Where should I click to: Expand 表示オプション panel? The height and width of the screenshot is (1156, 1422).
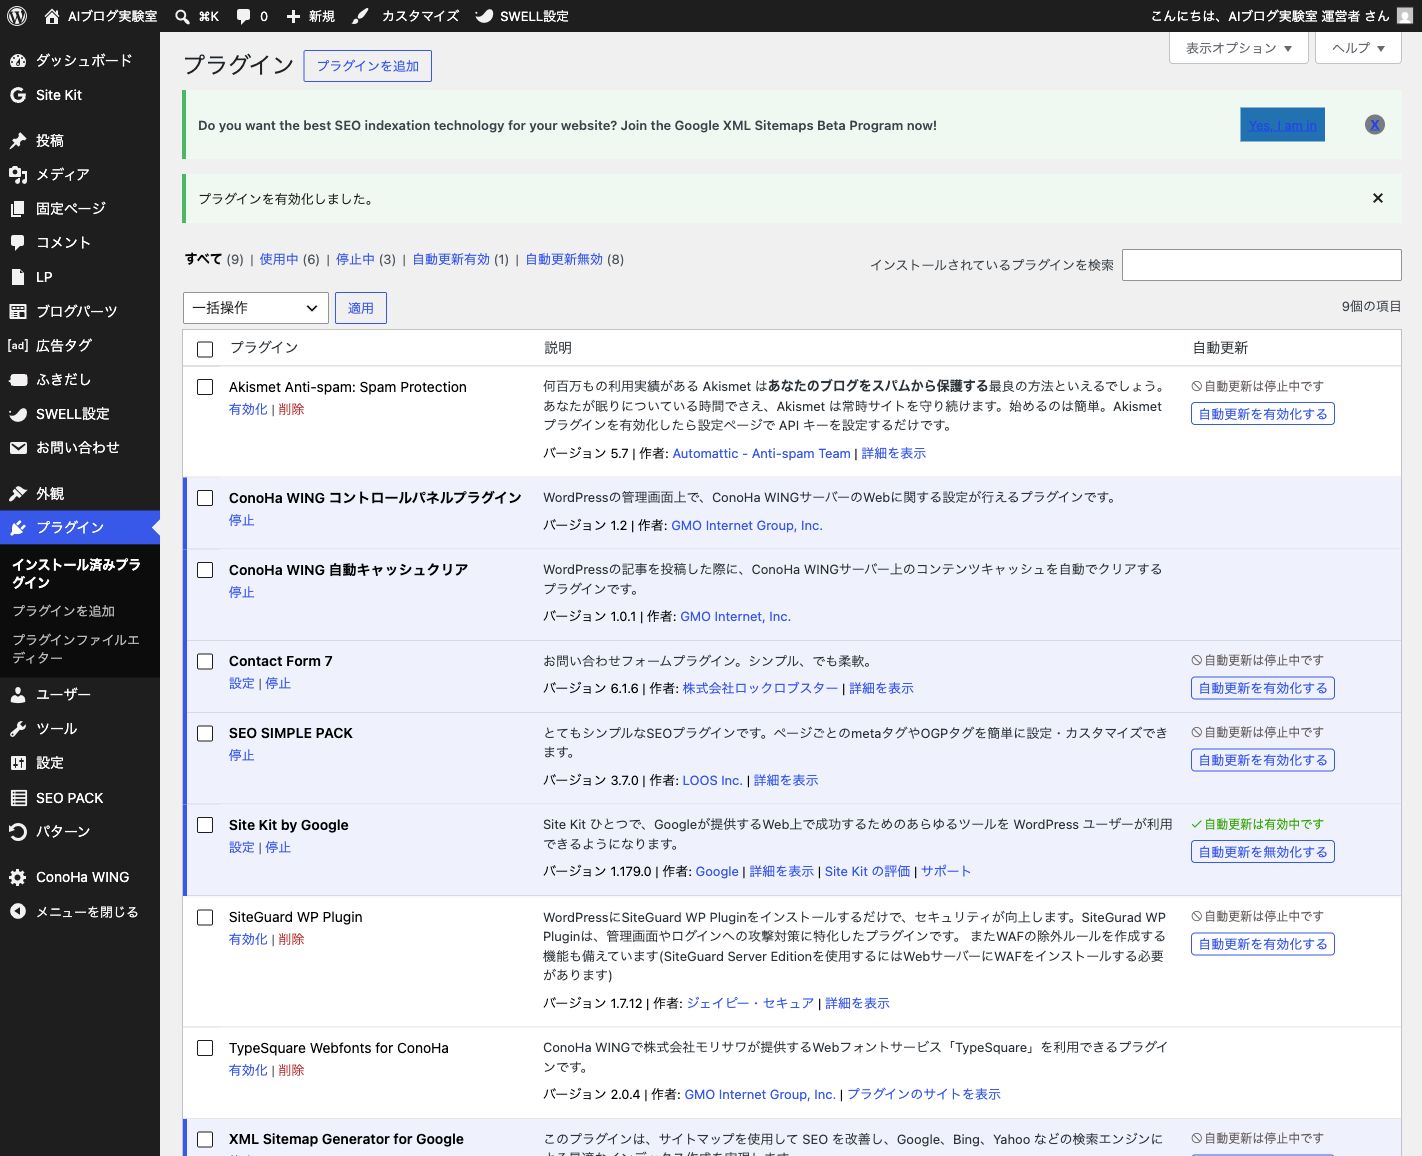click(1239, 48)
